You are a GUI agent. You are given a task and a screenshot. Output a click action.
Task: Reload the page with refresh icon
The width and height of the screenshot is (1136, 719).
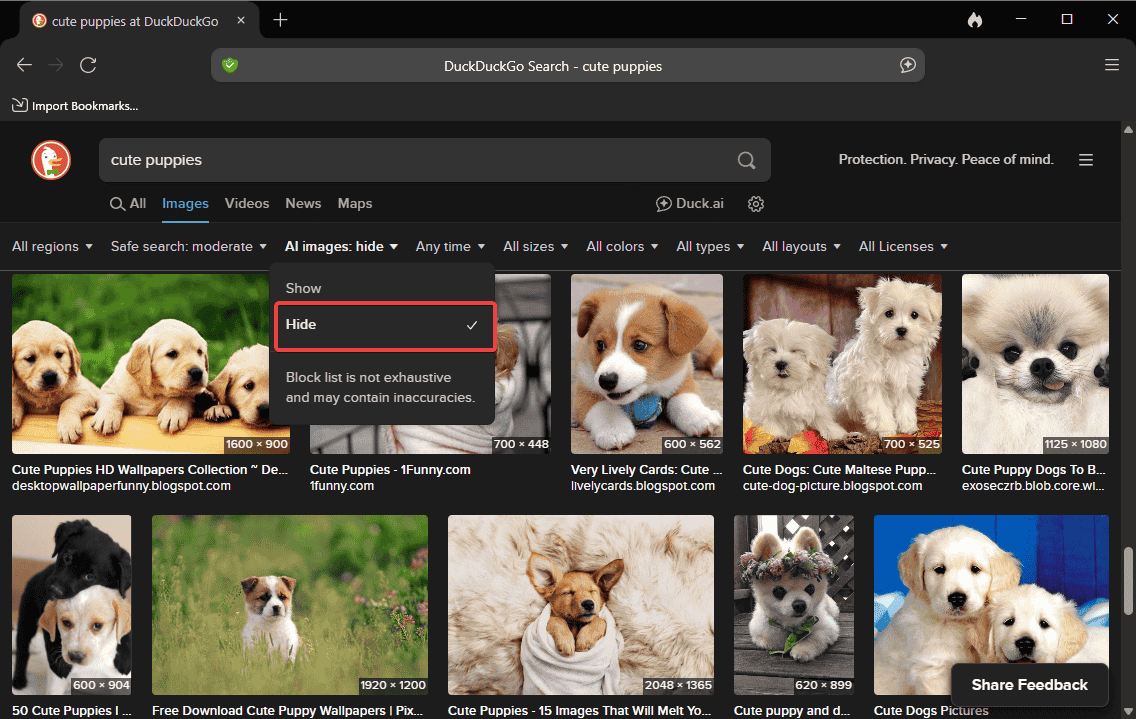coord(88,65)
